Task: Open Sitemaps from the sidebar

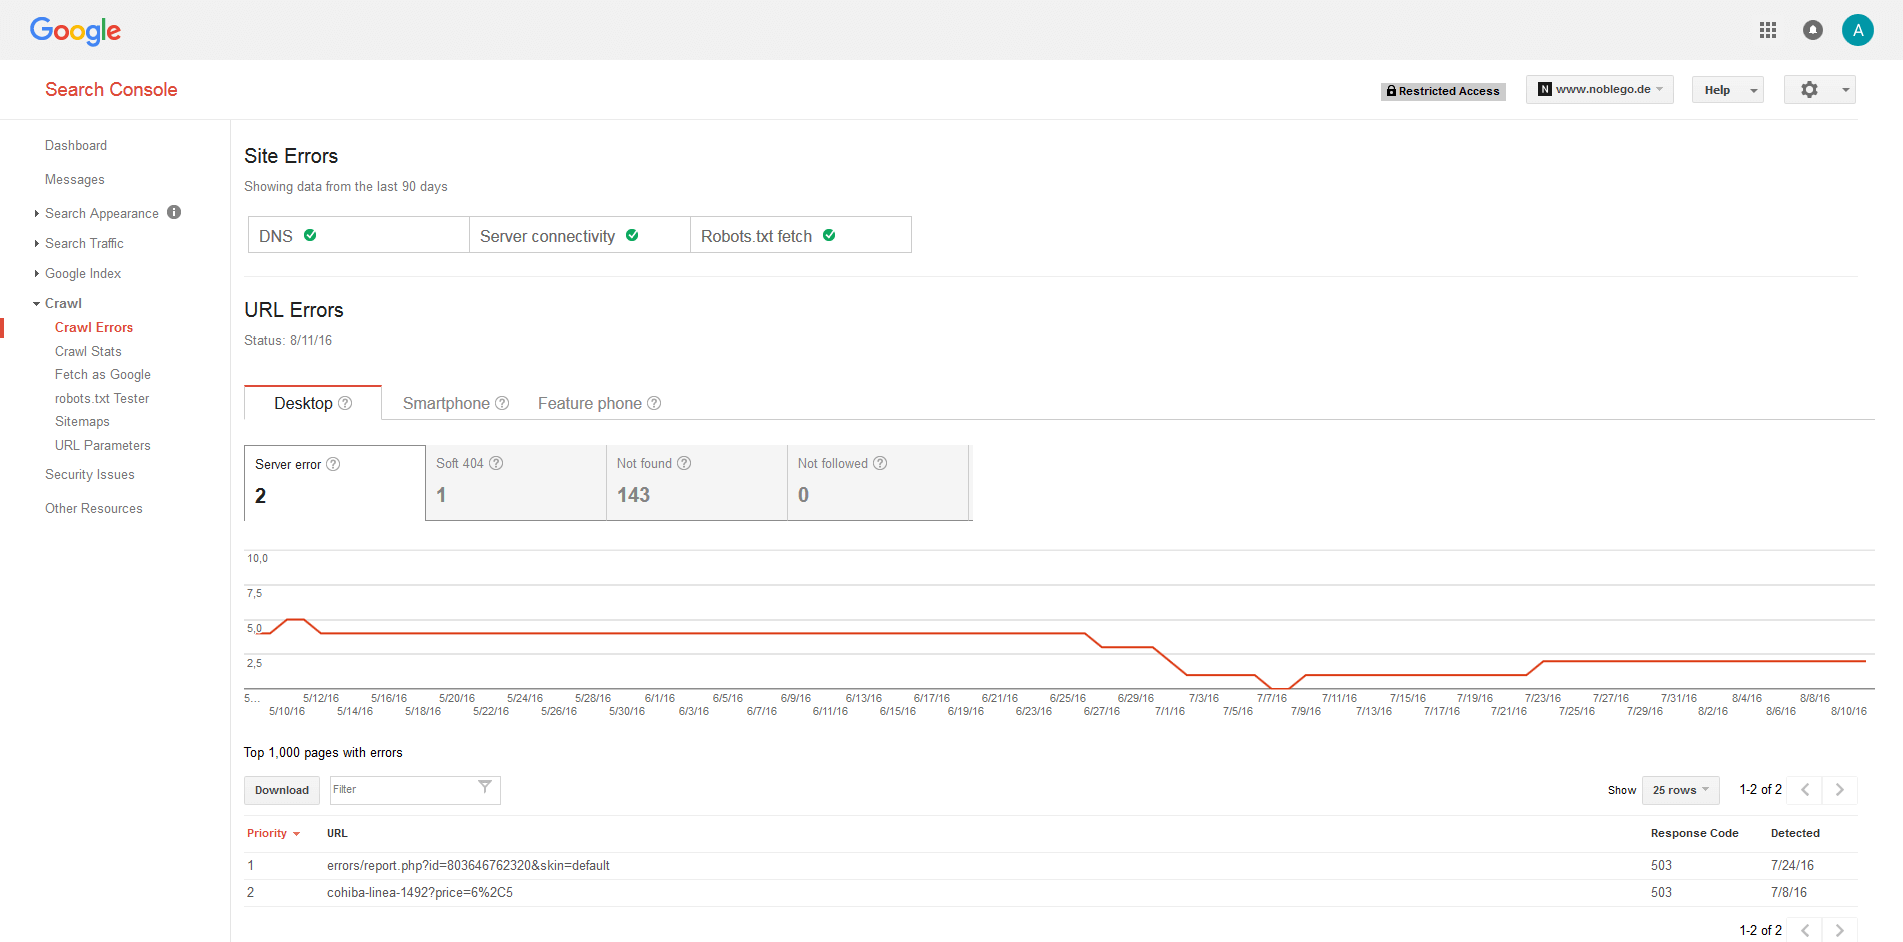Action: click(x=81, y=421)
